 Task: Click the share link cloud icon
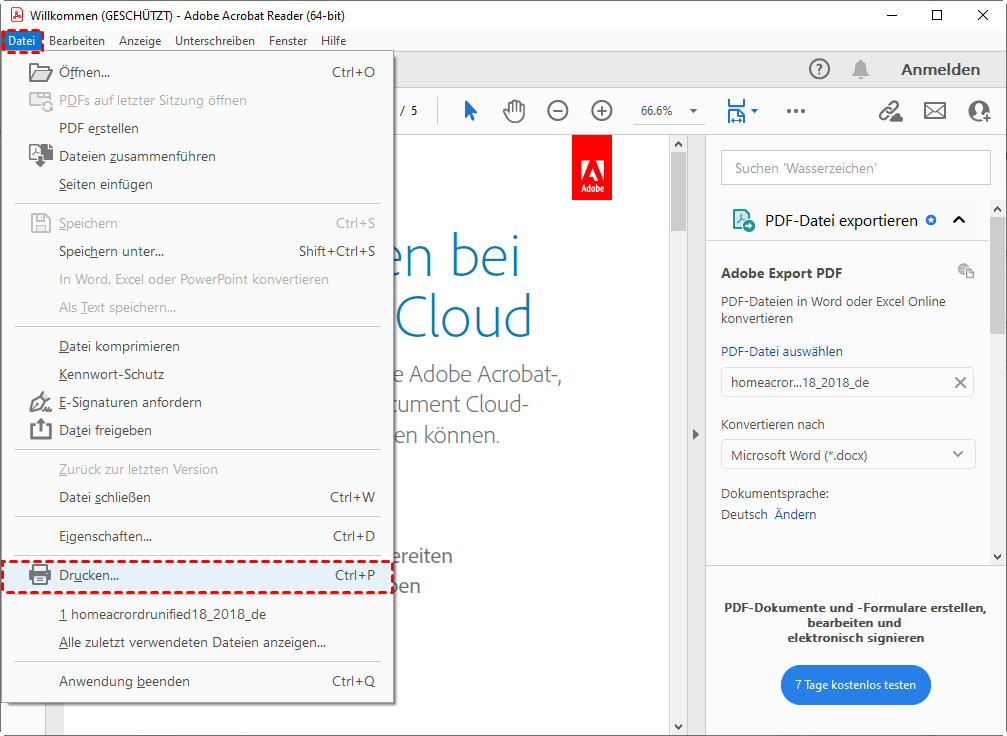[890, 111]
